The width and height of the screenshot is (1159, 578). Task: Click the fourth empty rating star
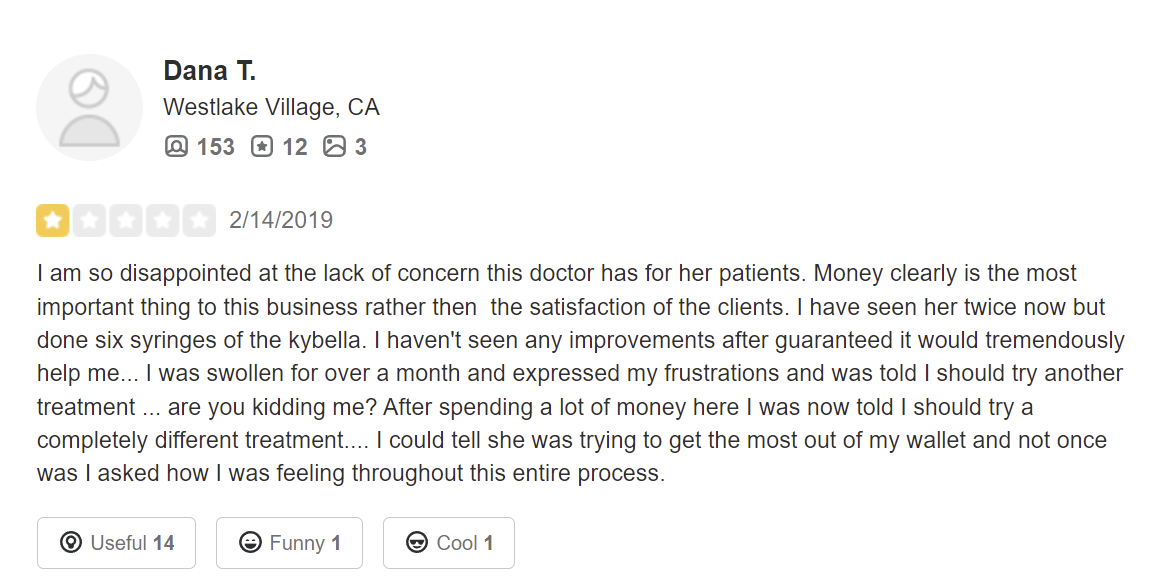(x=163, y=220)
